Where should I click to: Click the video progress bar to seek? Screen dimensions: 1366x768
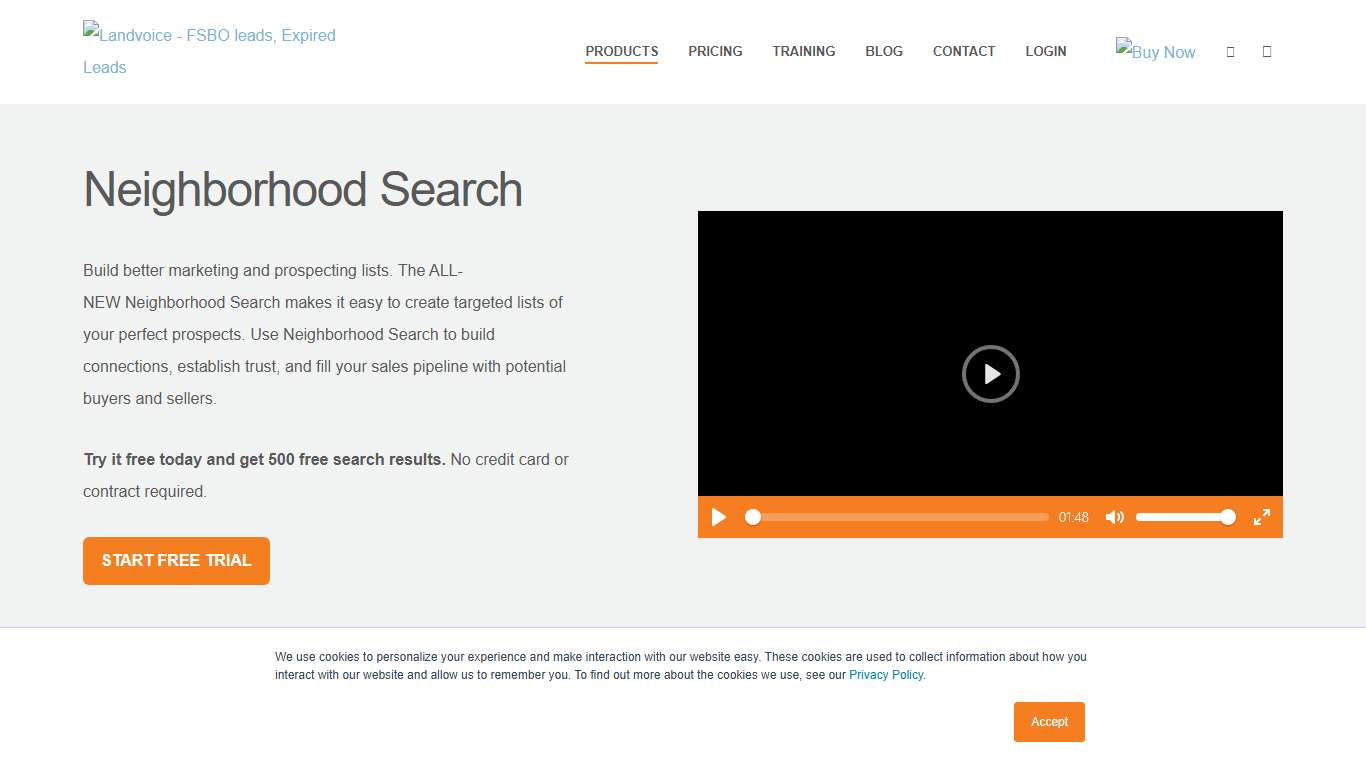click(x=895, y=517)
